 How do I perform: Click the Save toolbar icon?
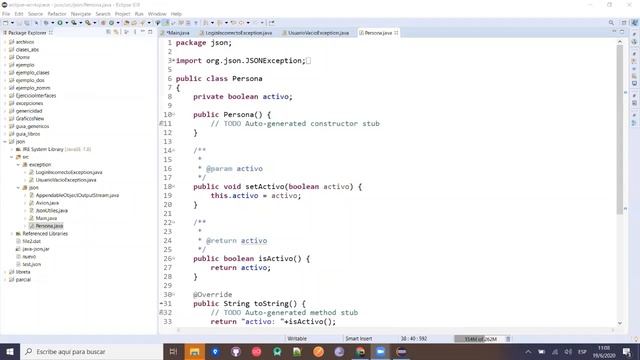click(19, 23)
